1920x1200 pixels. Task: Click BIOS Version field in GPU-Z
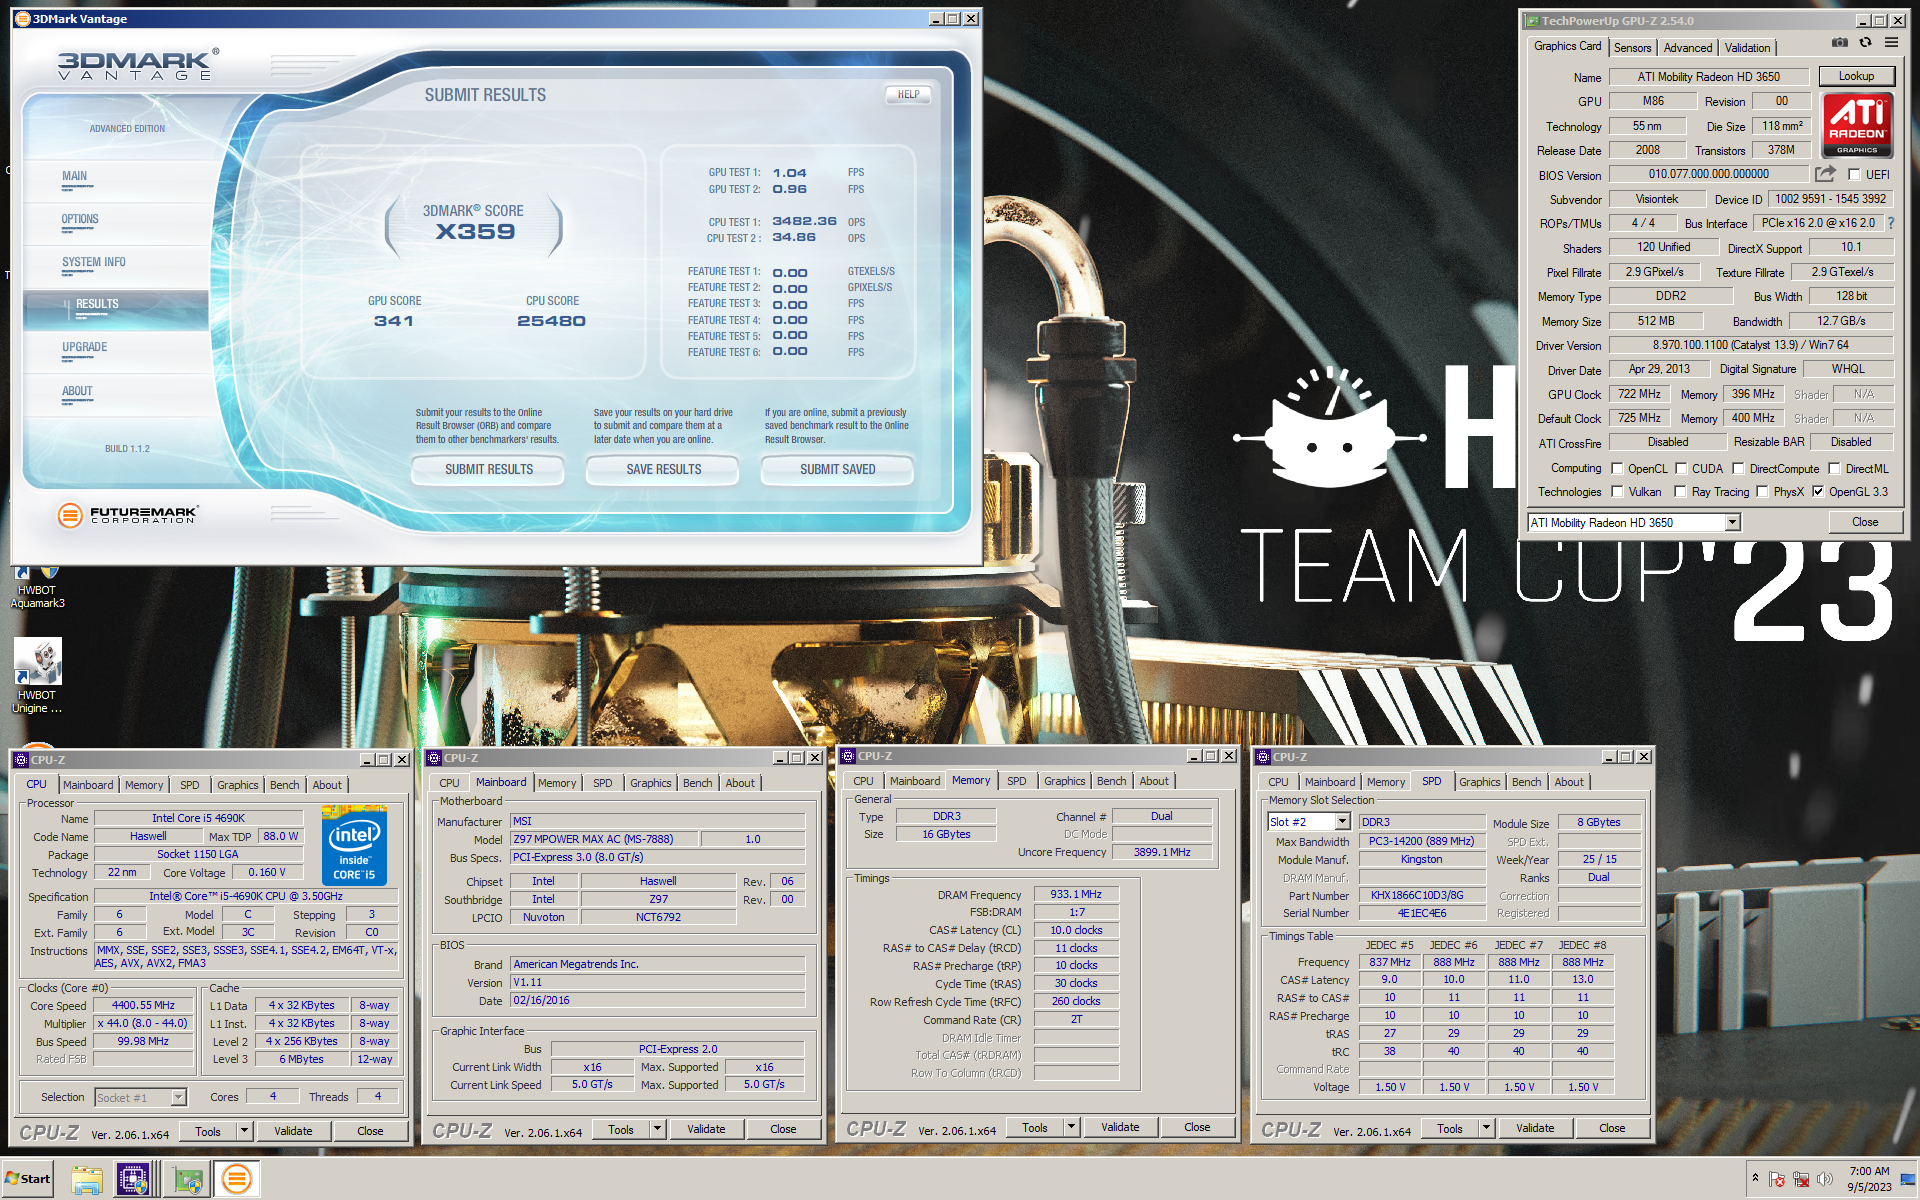(x=1708, y=174)
